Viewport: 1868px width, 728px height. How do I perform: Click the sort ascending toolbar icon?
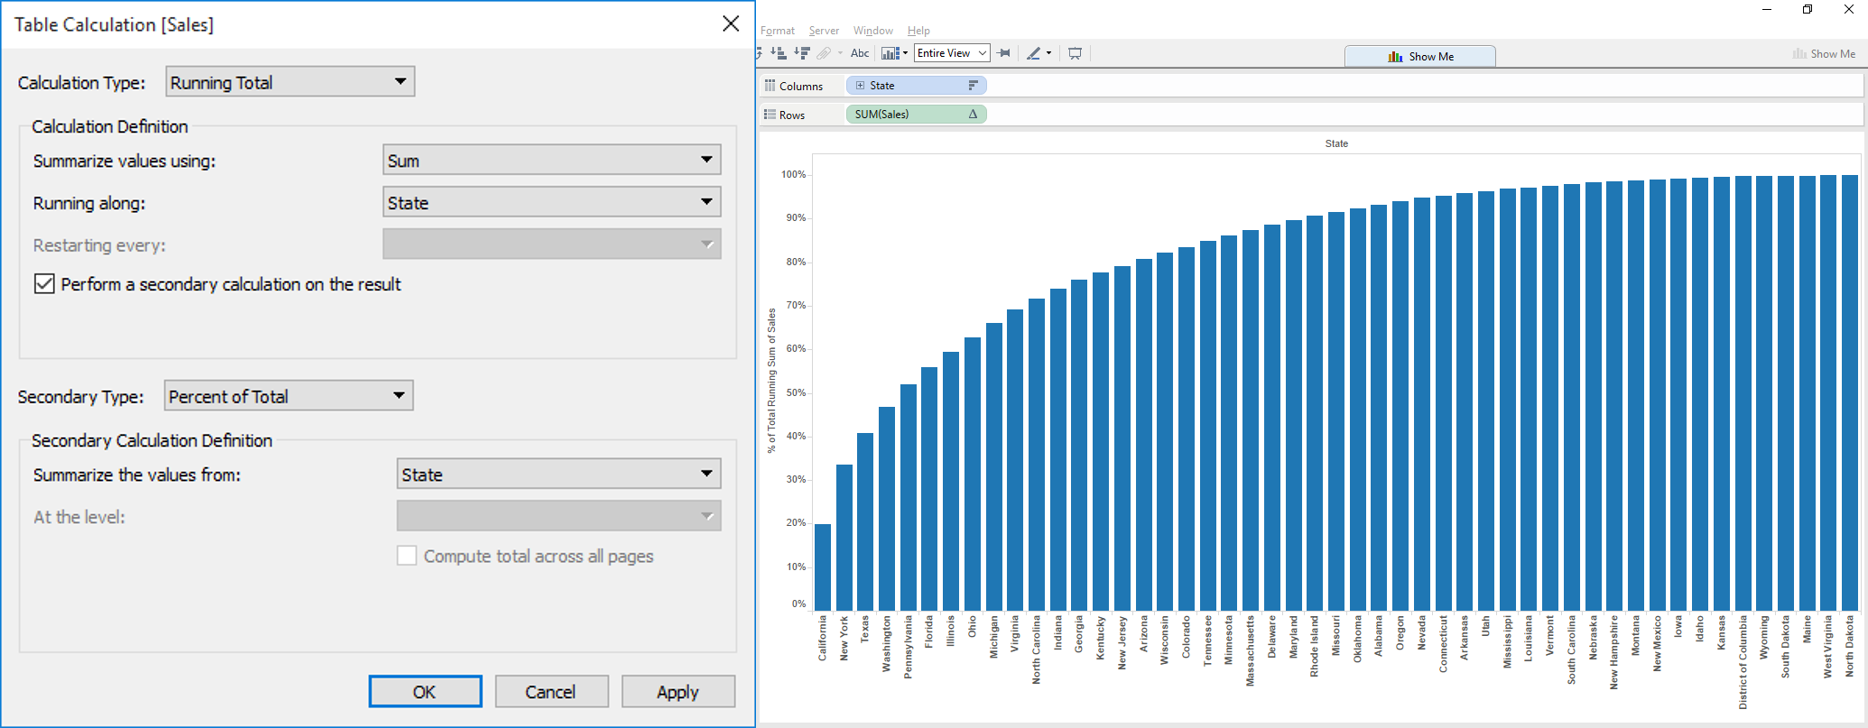[x=779, y=54]
